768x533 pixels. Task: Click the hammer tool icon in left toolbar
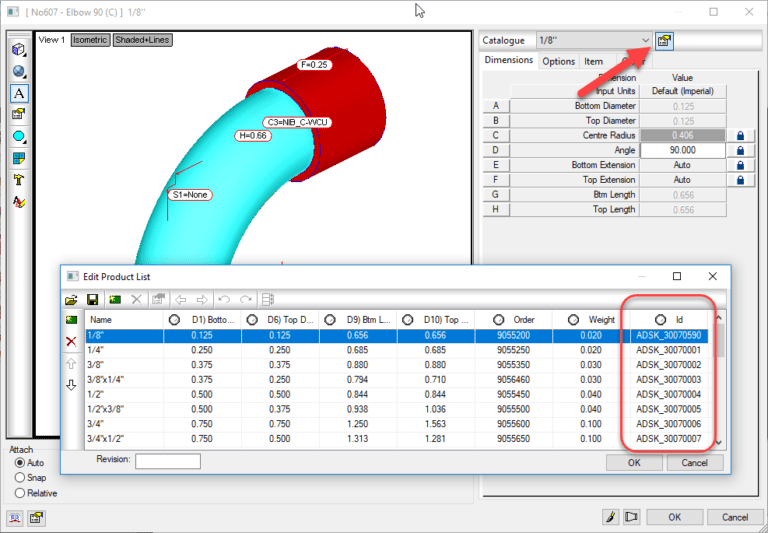19,180
